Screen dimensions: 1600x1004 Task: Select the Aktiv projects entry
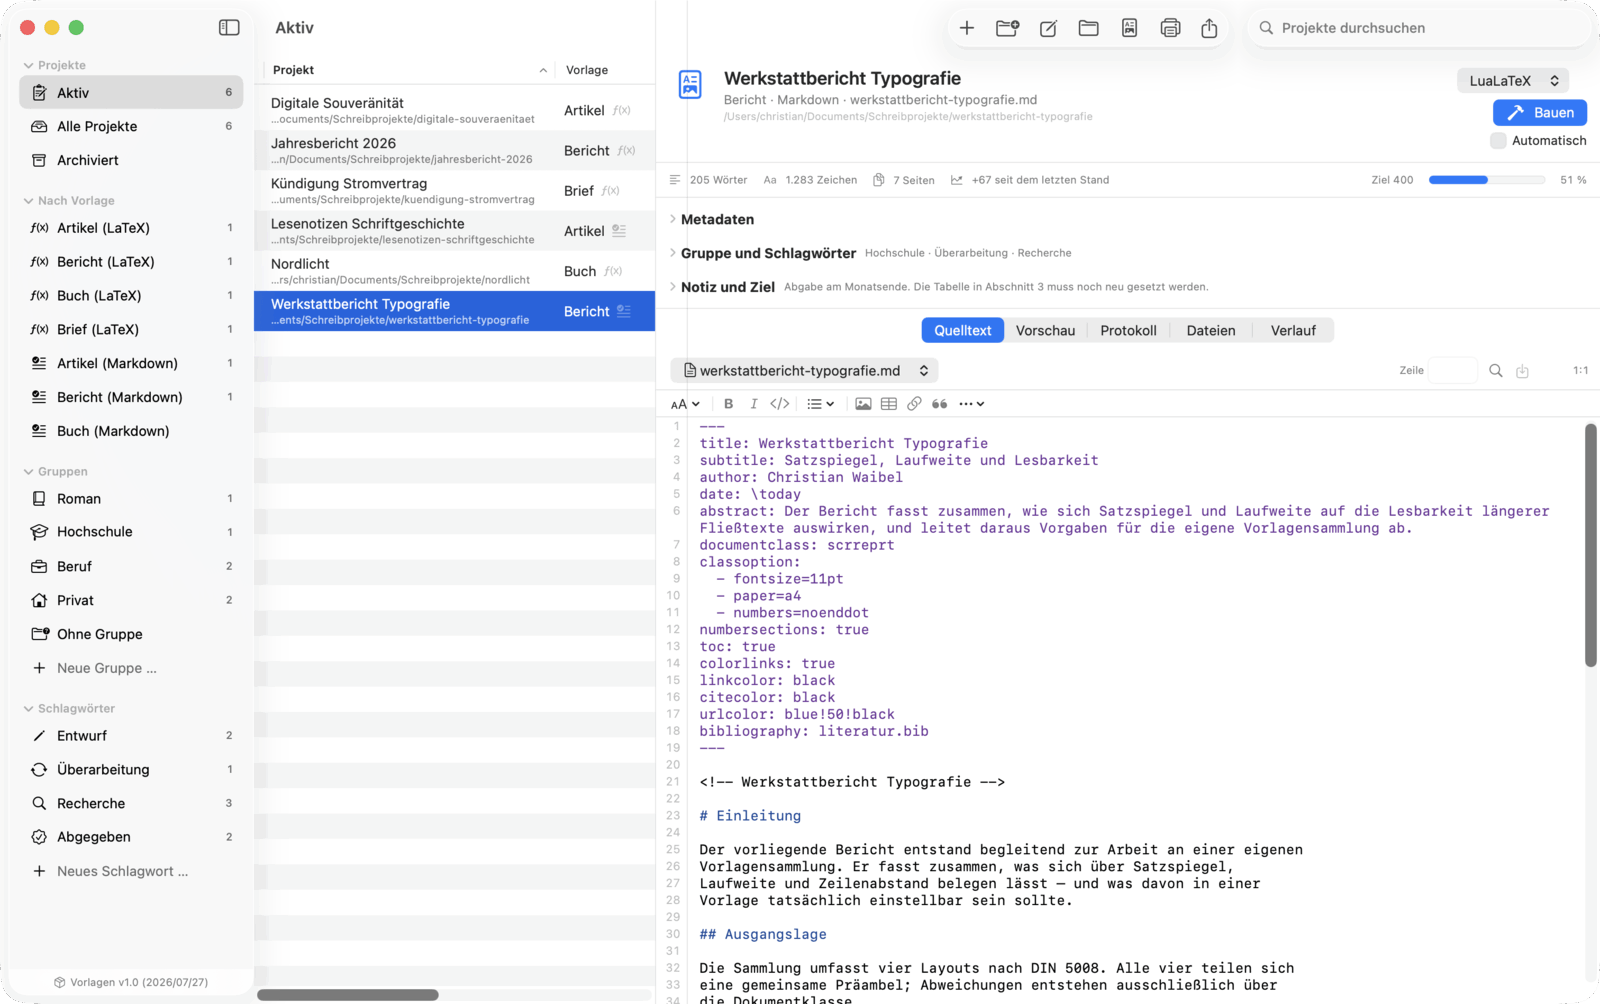click(131, 93)
